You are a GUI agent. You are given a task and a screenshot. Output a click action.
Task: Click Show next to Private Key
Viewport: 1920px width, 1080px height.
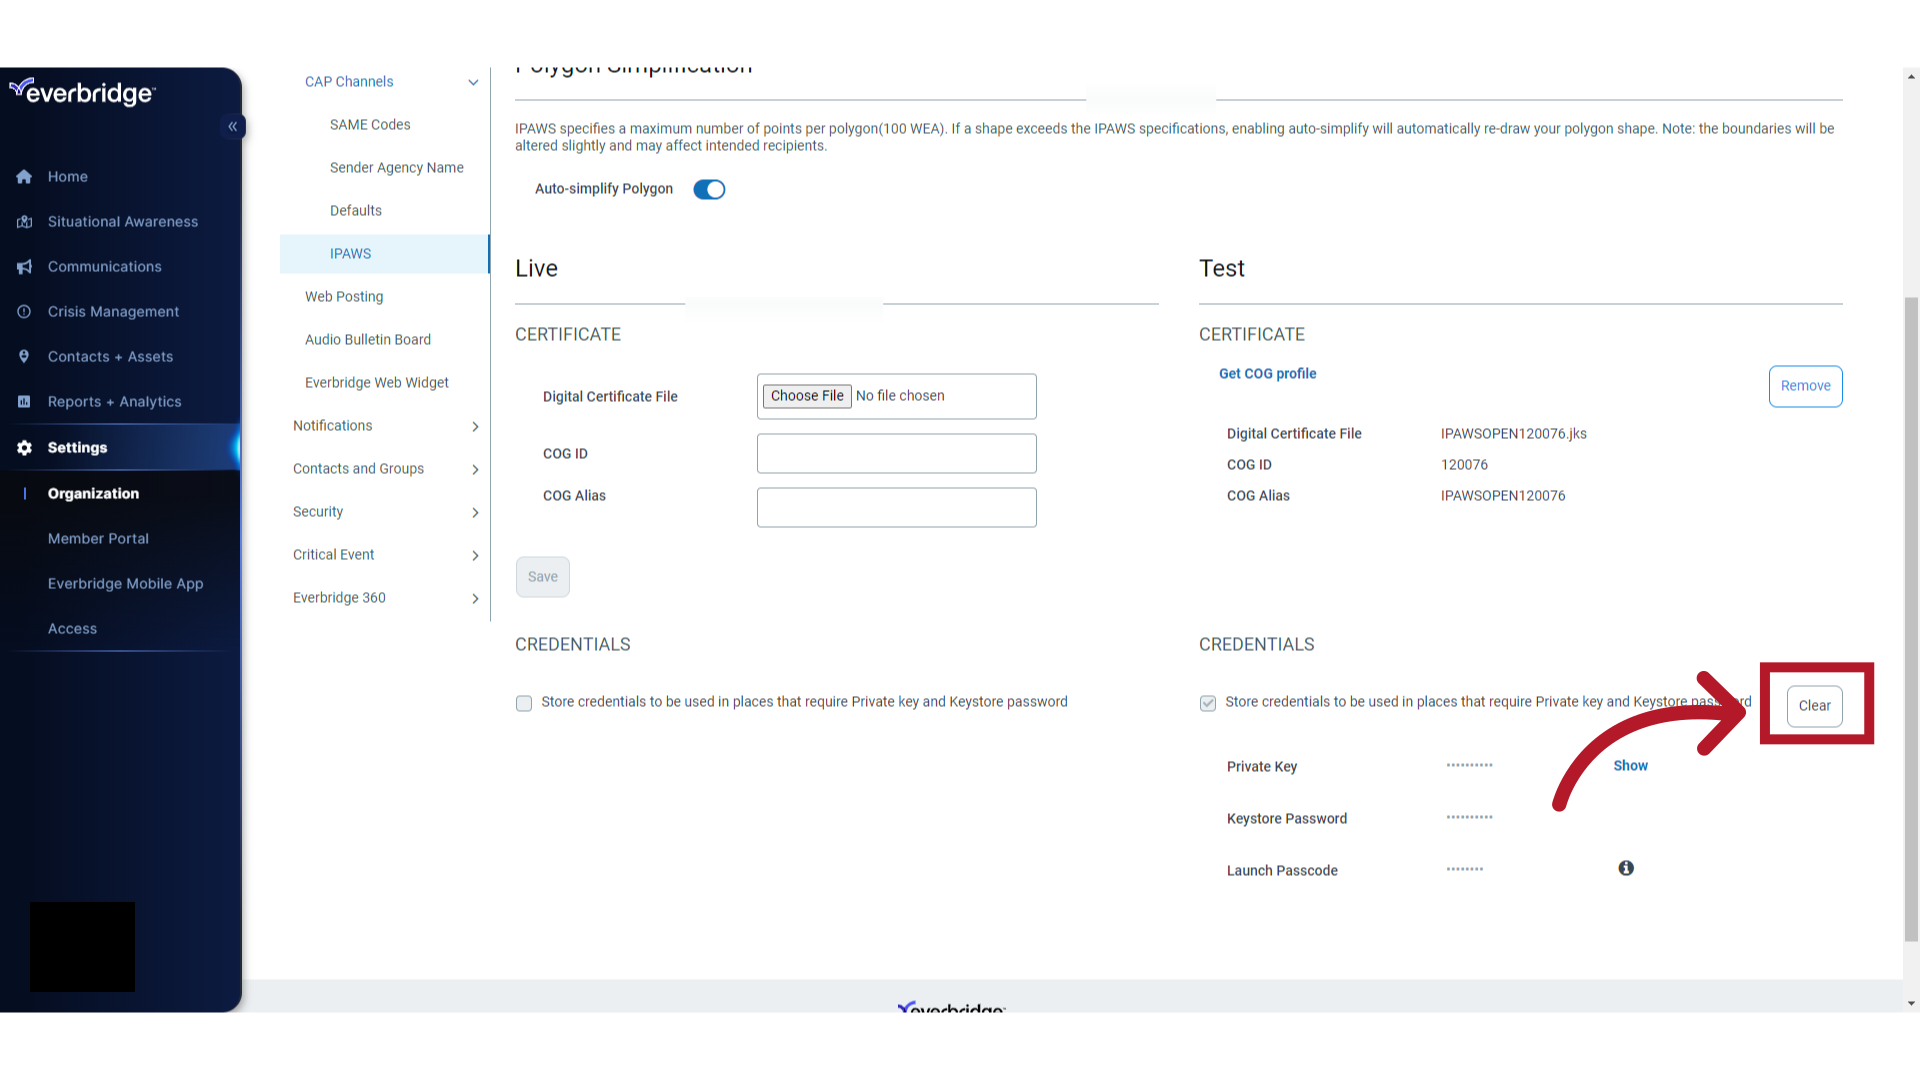1630,766
